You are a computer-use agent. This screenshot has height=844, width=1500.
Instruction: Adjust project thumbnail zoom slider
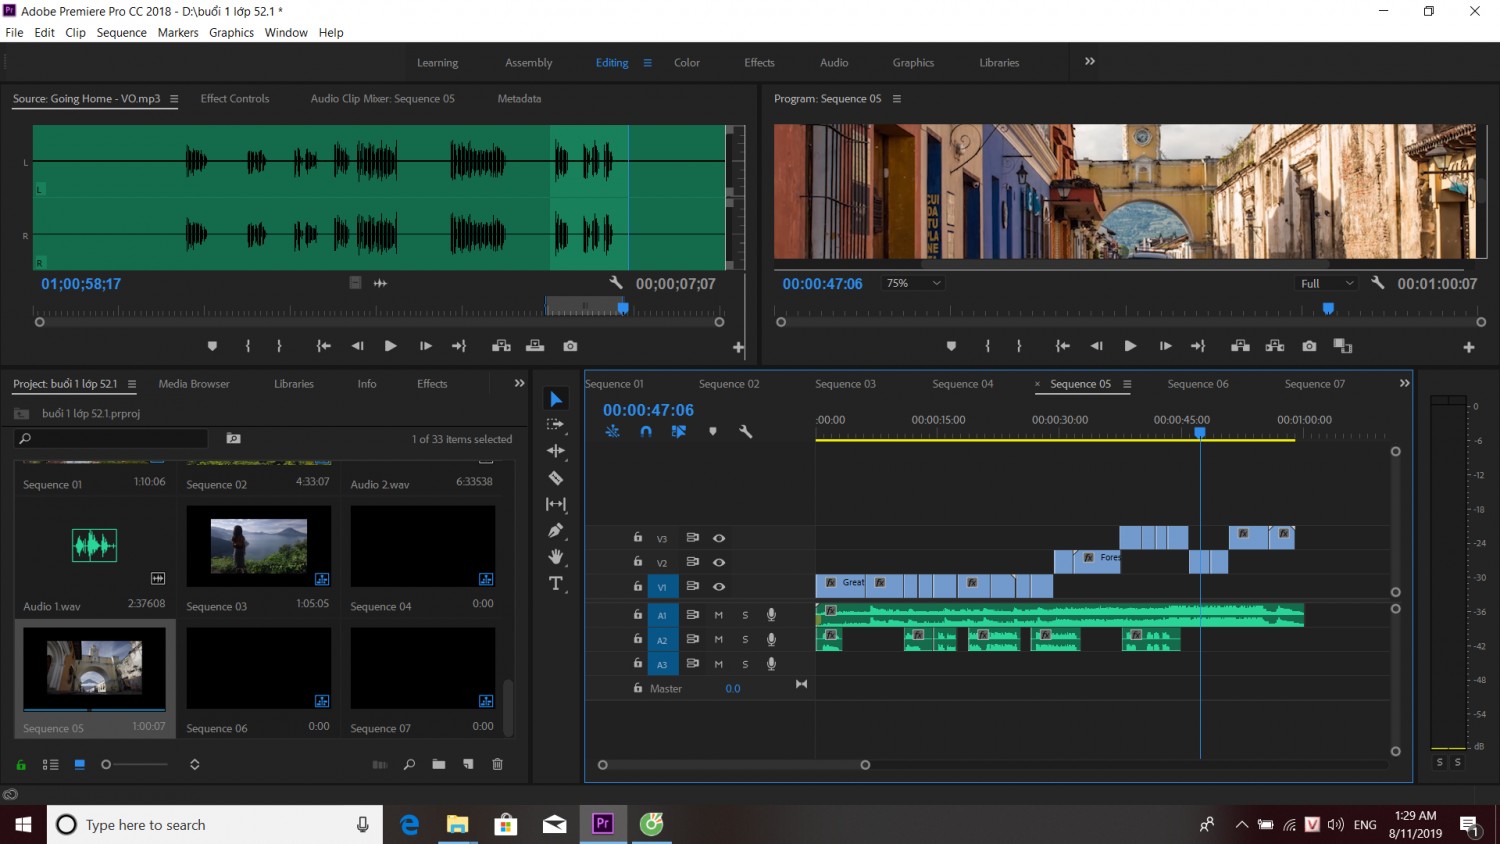pyautogui.click(x=136, y=764)
